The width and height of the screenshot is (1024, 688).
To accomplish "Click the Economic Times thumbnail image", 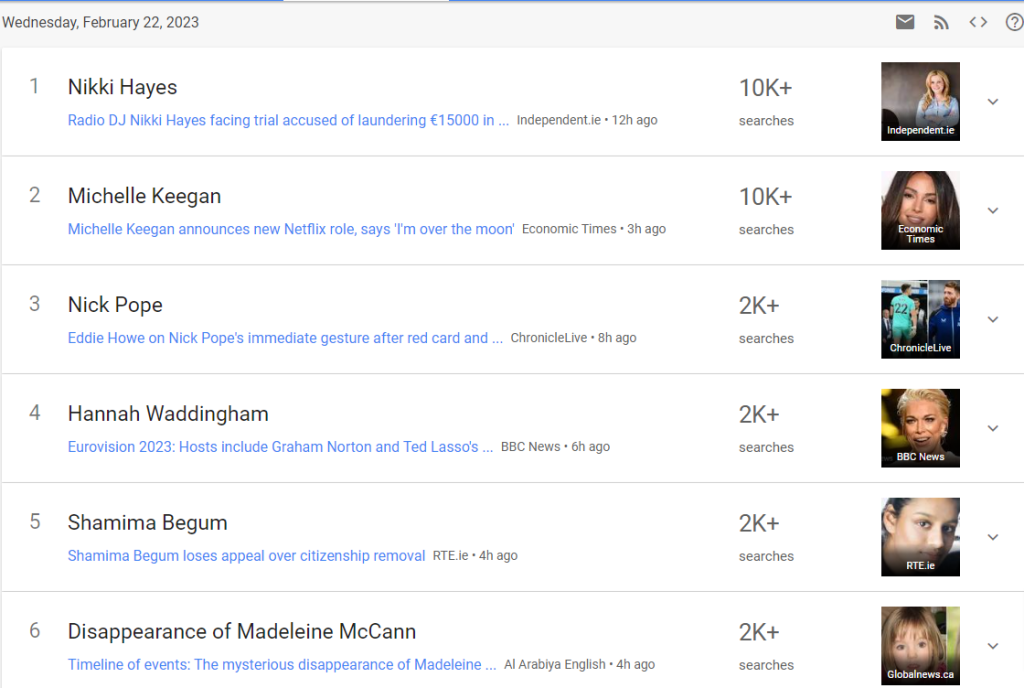I will (920, 210).
